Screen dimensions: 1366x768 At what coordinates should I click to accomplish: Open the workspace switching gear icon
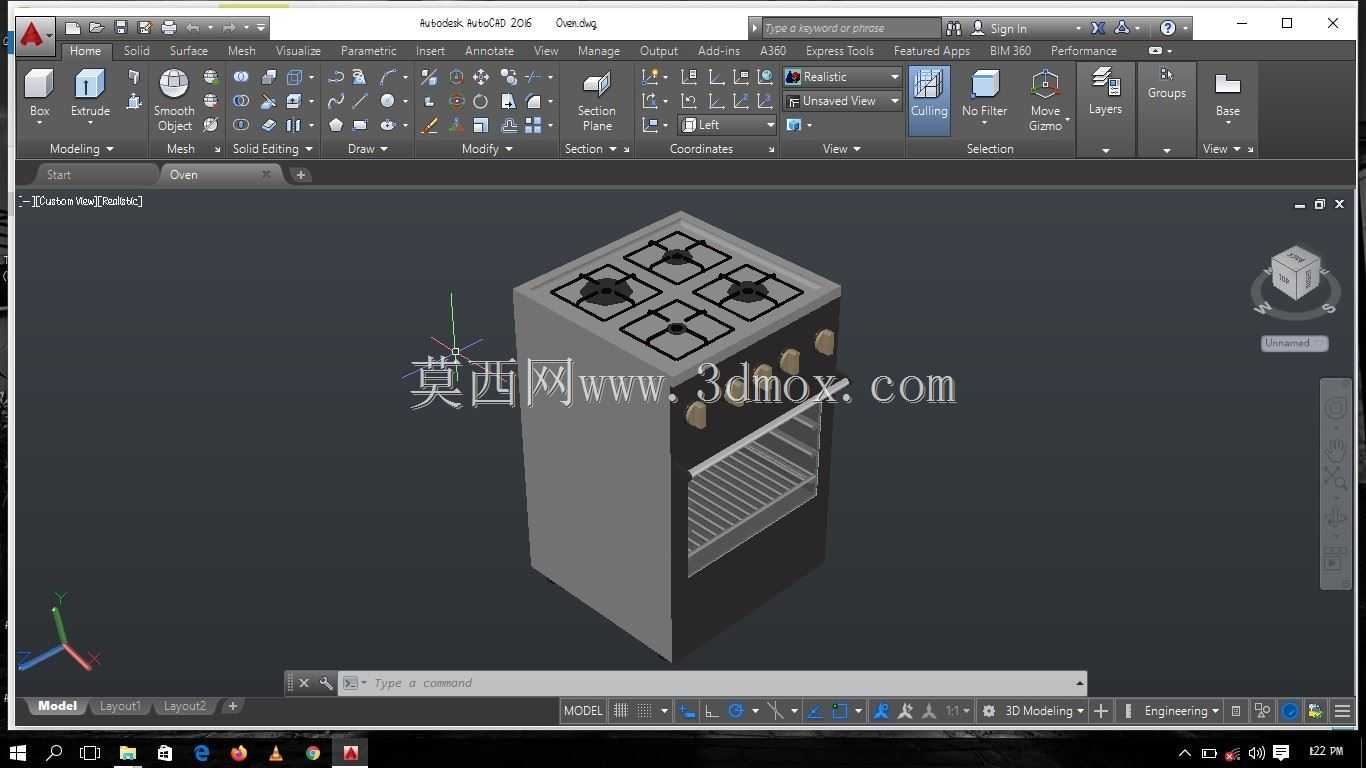pos(988,711)
